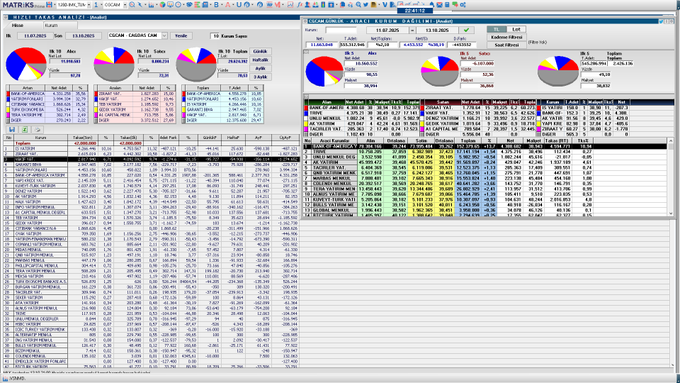The height and width of the screenshot is (383, 680).
Task: Click the red swatch beside BANK-OF-AMERICA in the Artan table
Action: [8, 94]
